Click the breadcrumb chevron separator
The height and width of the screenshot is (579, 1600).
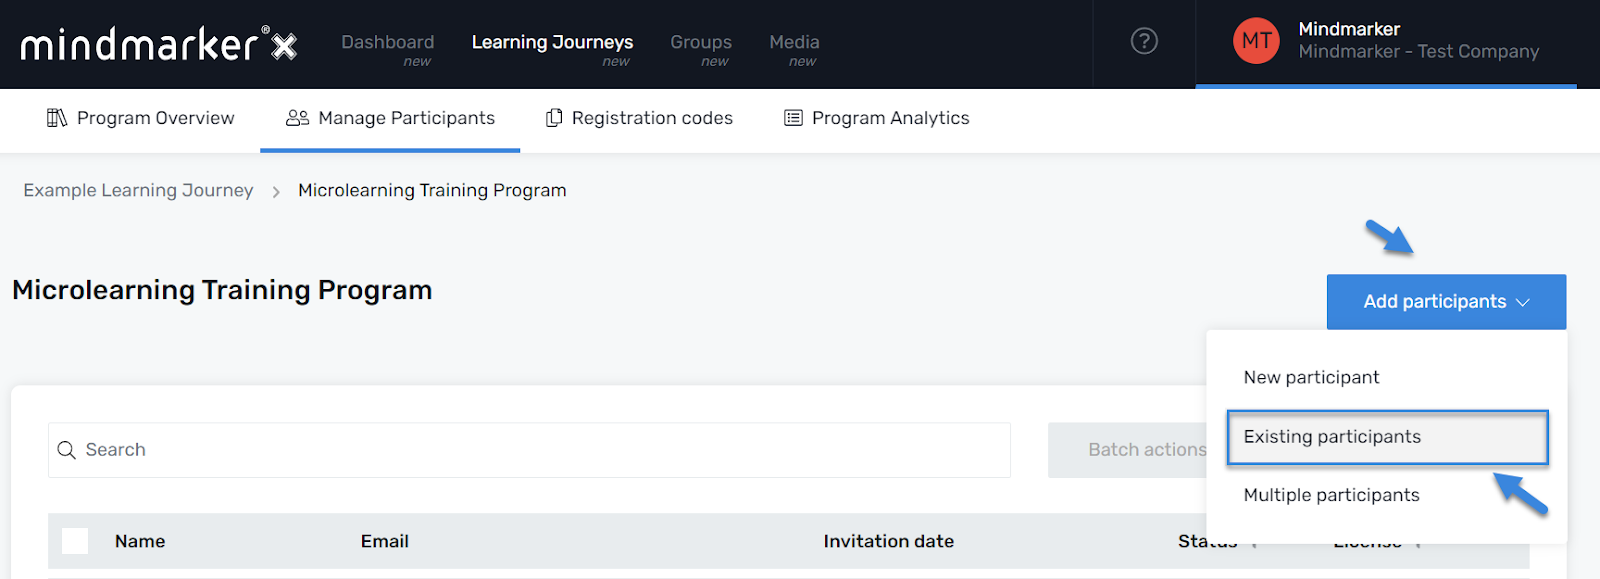pos(276,191)
